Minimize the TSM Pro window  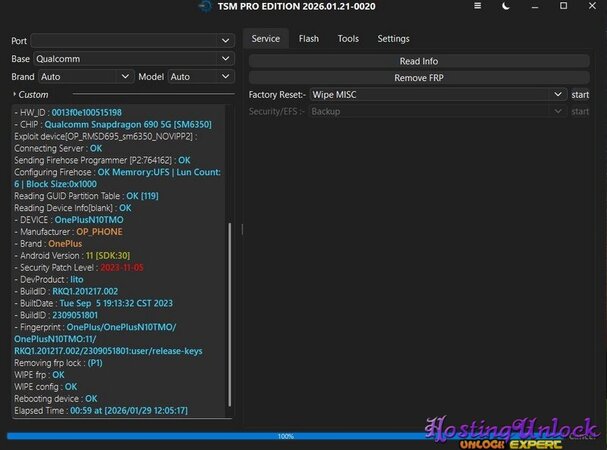coord(535,8)
